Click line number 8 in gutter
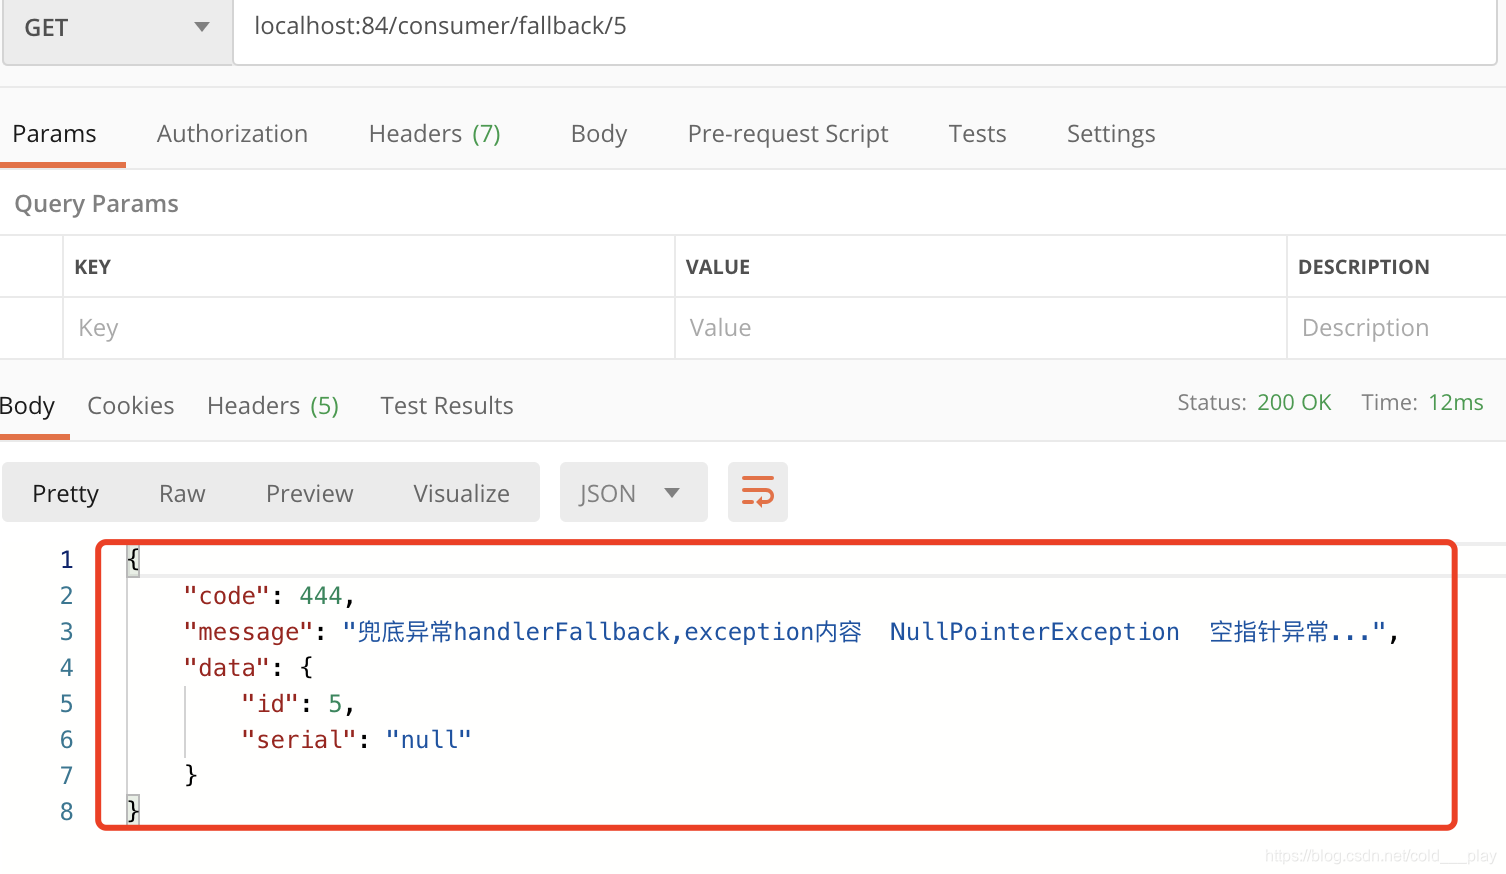Viewport: 1506px width, 874px height. [66, 812]
